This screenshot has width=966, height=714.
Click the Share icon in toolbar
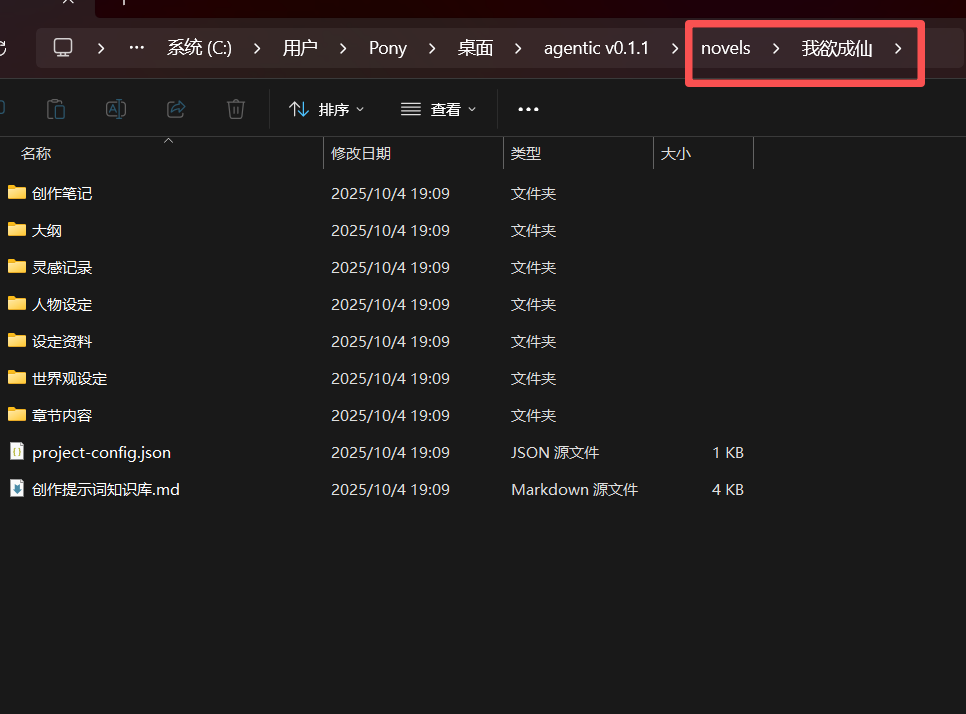click(176, 109)
